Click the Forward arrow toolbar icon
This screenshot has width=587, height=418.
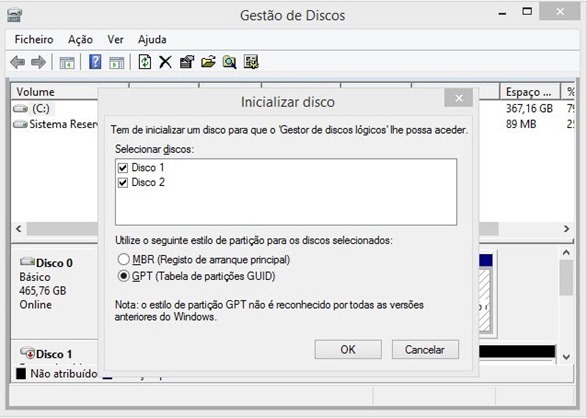tap(38, 62)
